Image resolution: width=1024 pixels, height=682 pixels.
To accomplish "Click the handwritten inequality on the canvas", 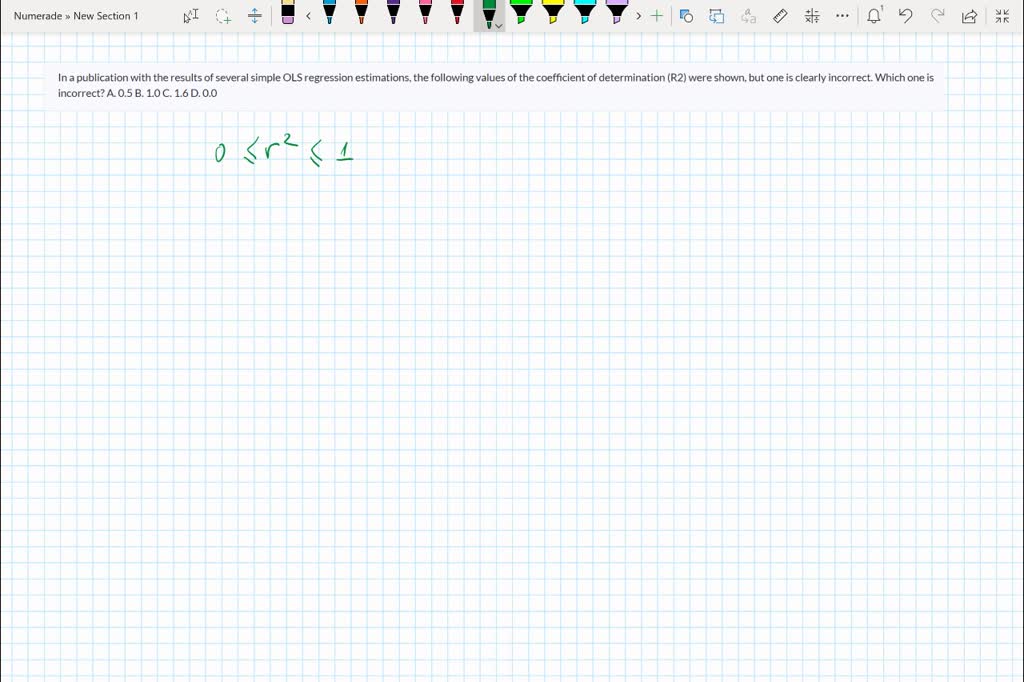I will [283, 151].
